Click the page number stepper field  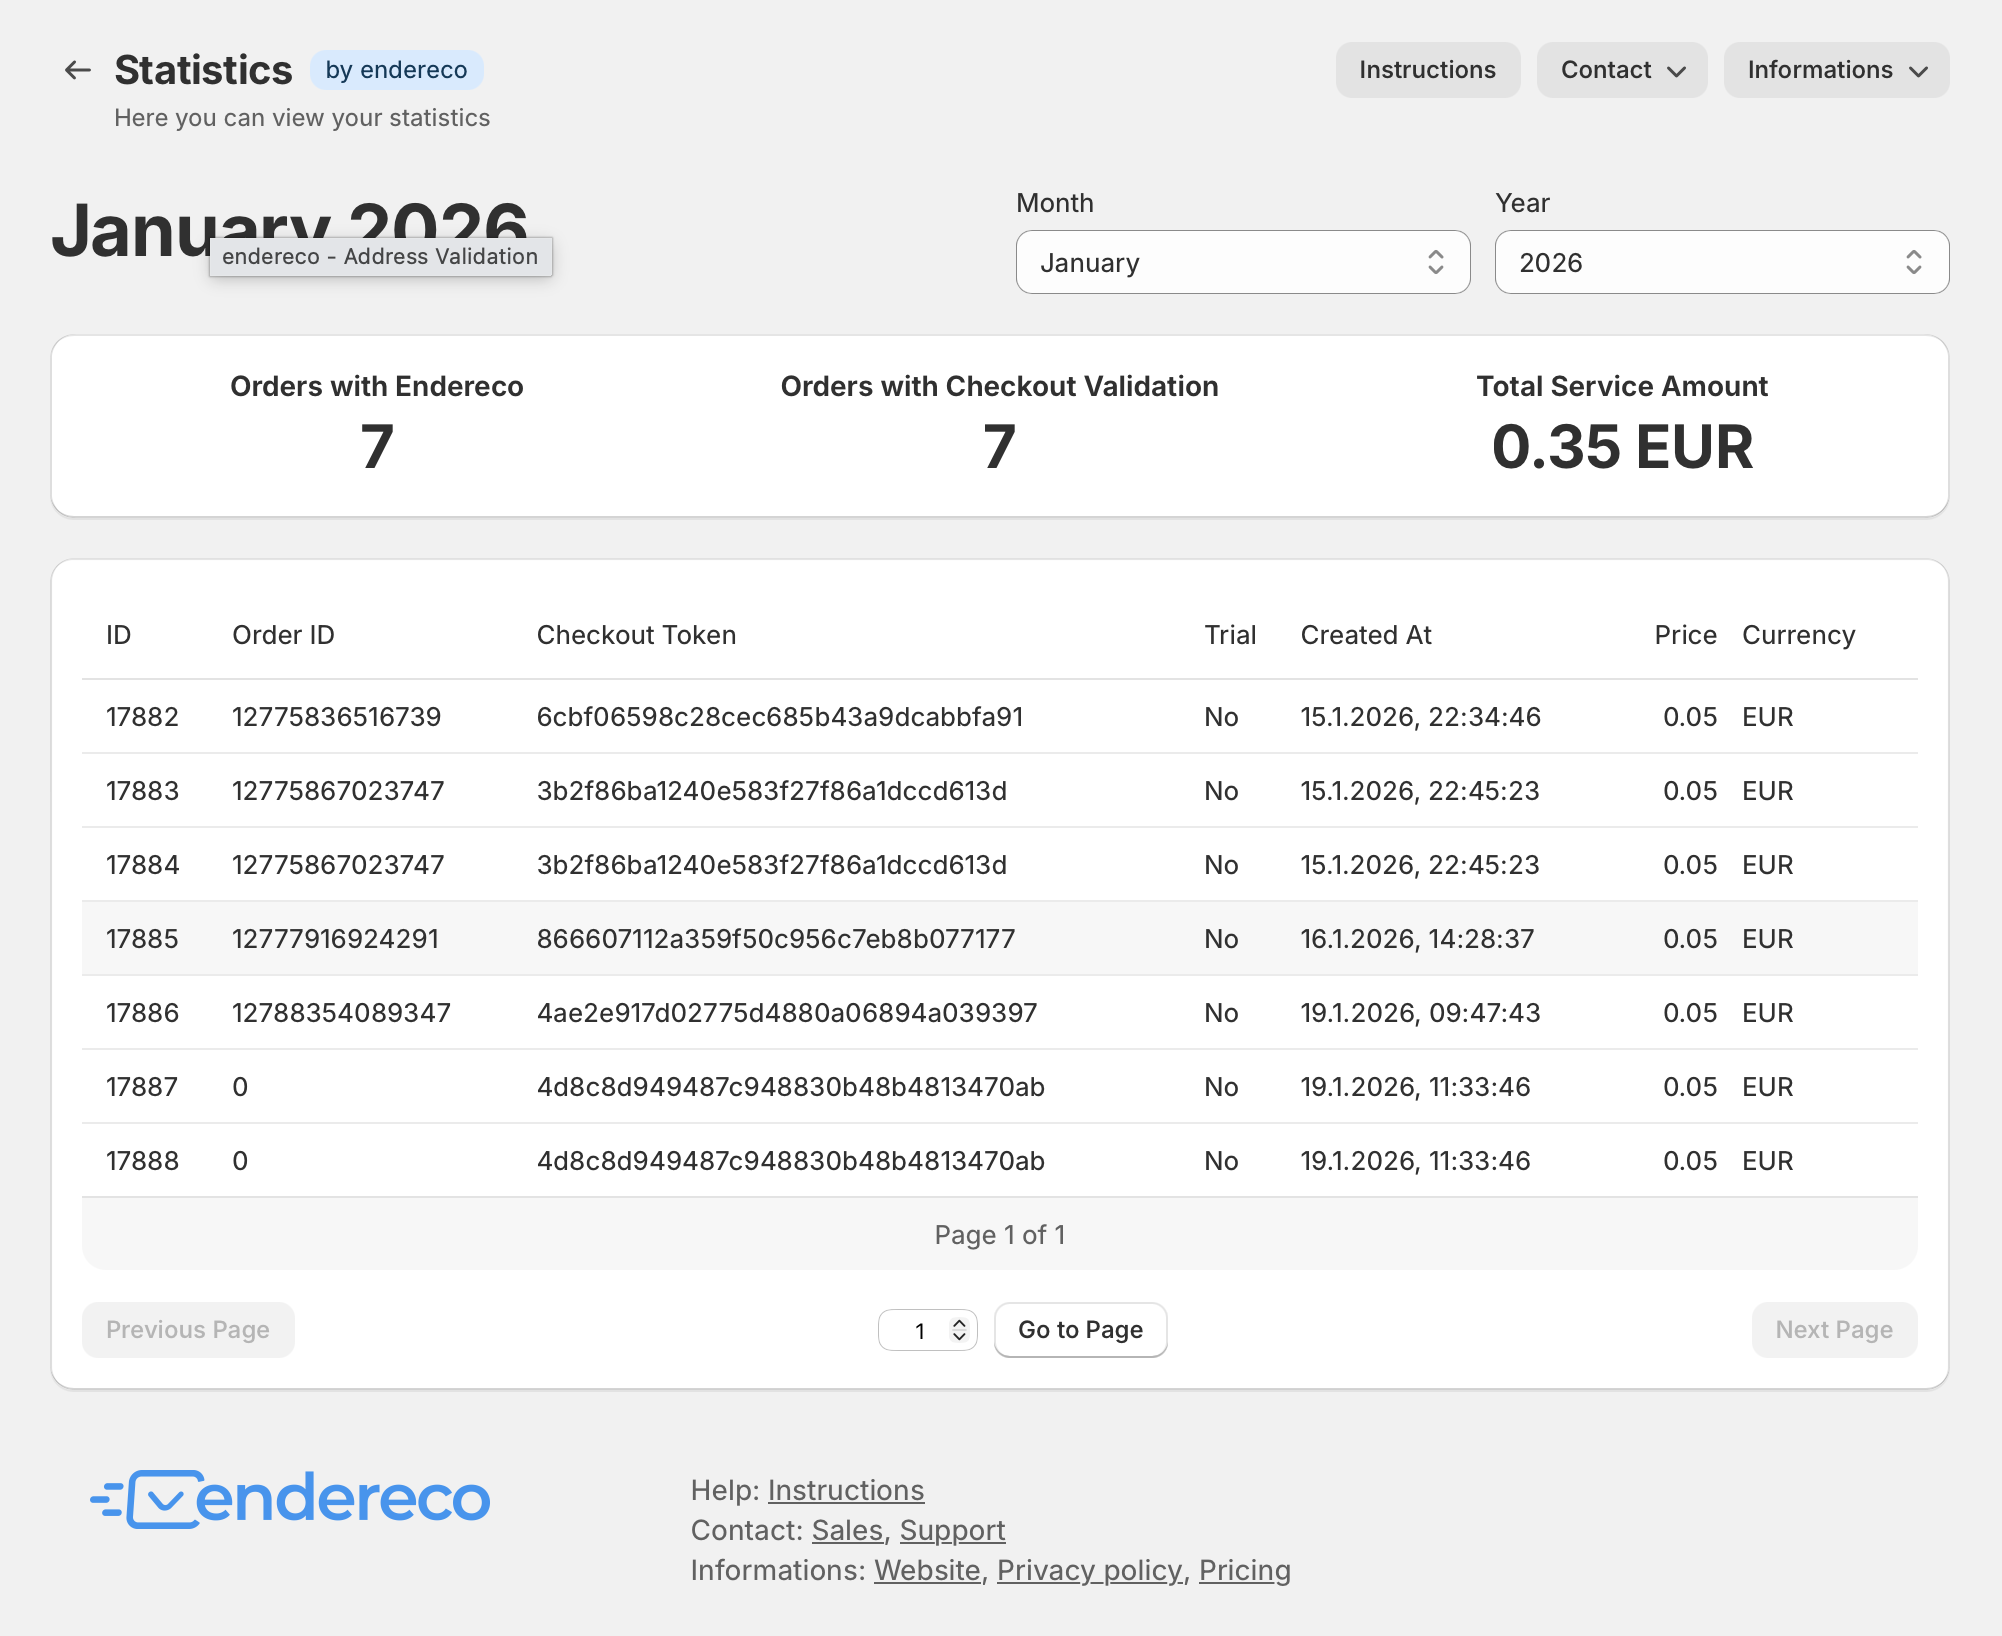pyautogui.click(x=927, y=1330)
